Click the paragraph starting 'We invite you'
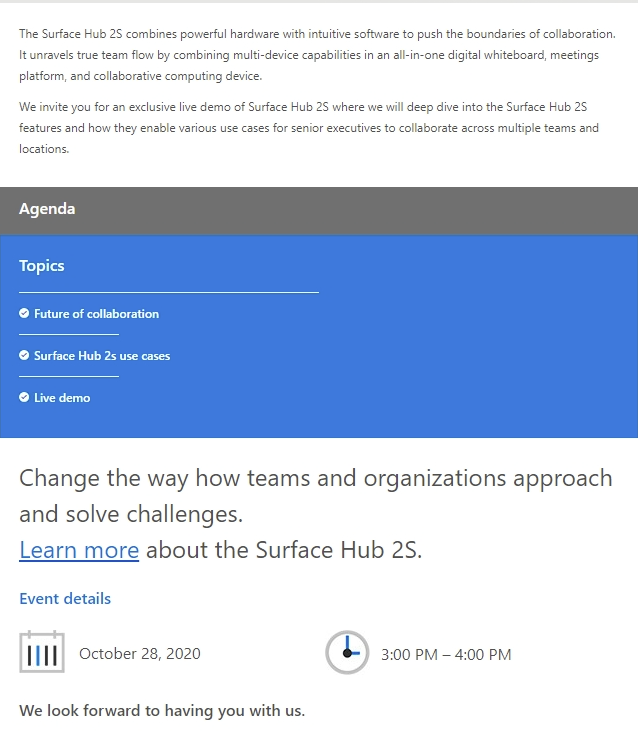 [x=309, y=128]
